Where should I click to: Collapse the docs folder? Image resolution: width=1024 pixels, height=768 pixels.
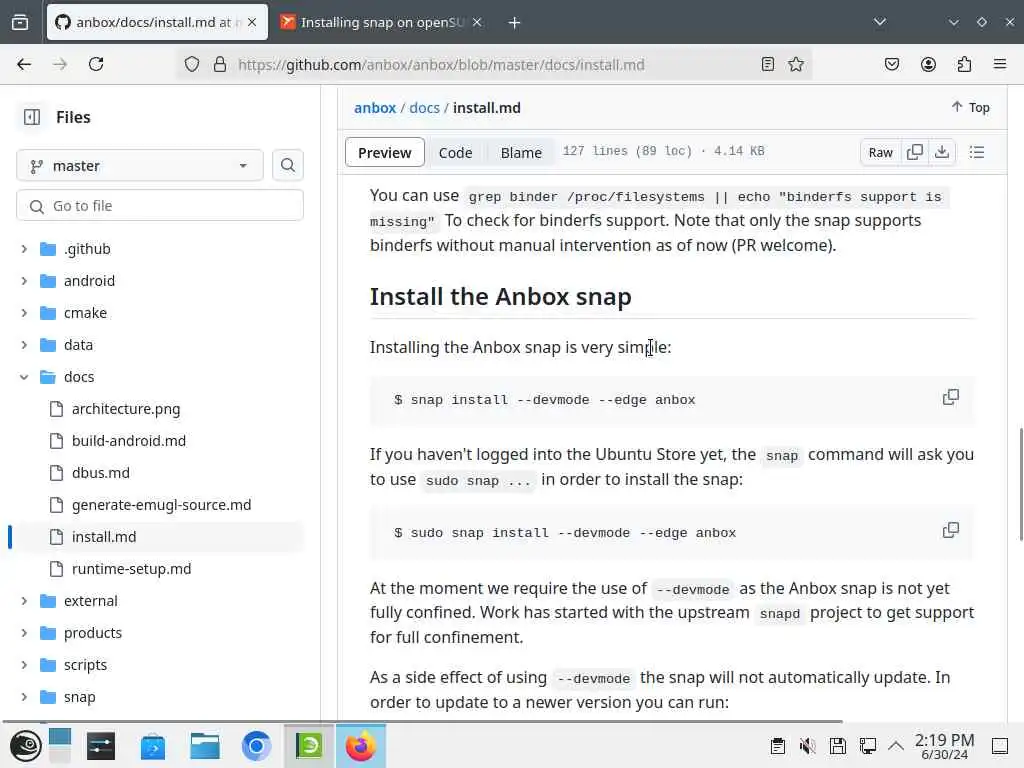[24, 377]
